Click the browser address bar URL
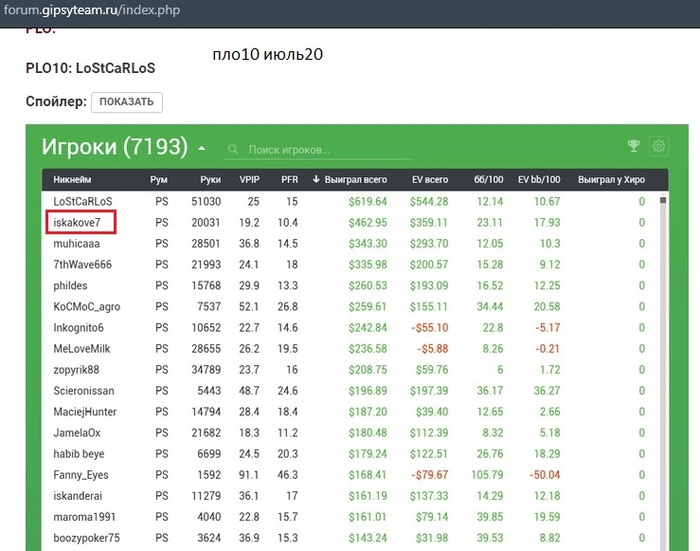700x551 pixels. [x=92, y=10]
